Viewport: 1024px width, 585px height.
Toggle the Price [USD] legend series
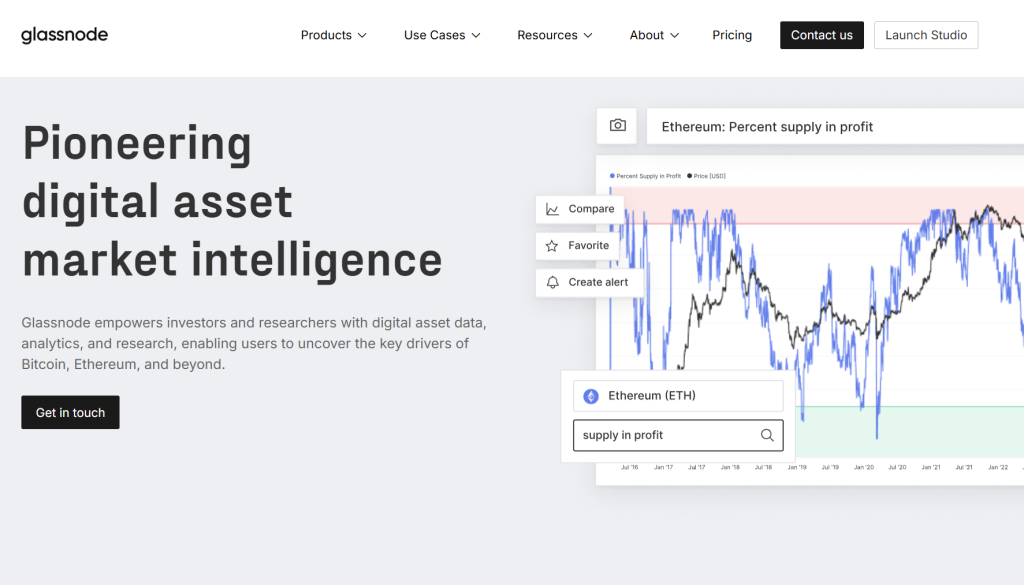(x=707, y=176)
